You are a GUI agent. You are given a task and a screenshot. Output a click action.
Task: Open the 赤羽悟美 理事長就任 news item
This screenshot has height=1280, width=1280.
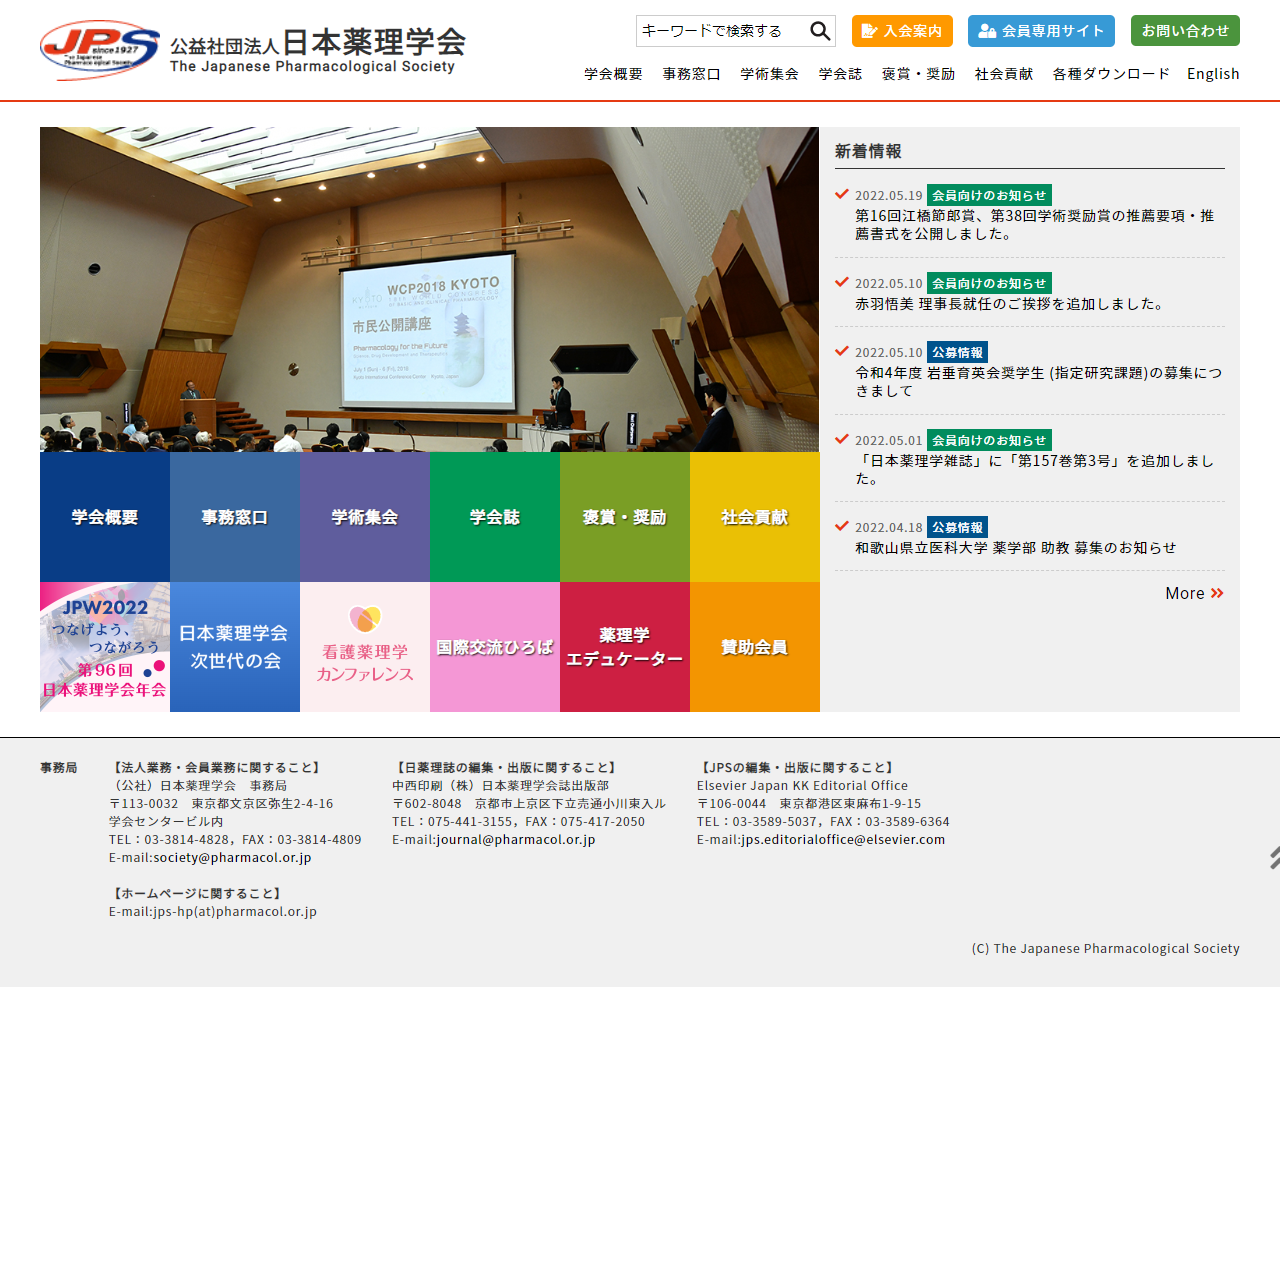[1010, 304]
